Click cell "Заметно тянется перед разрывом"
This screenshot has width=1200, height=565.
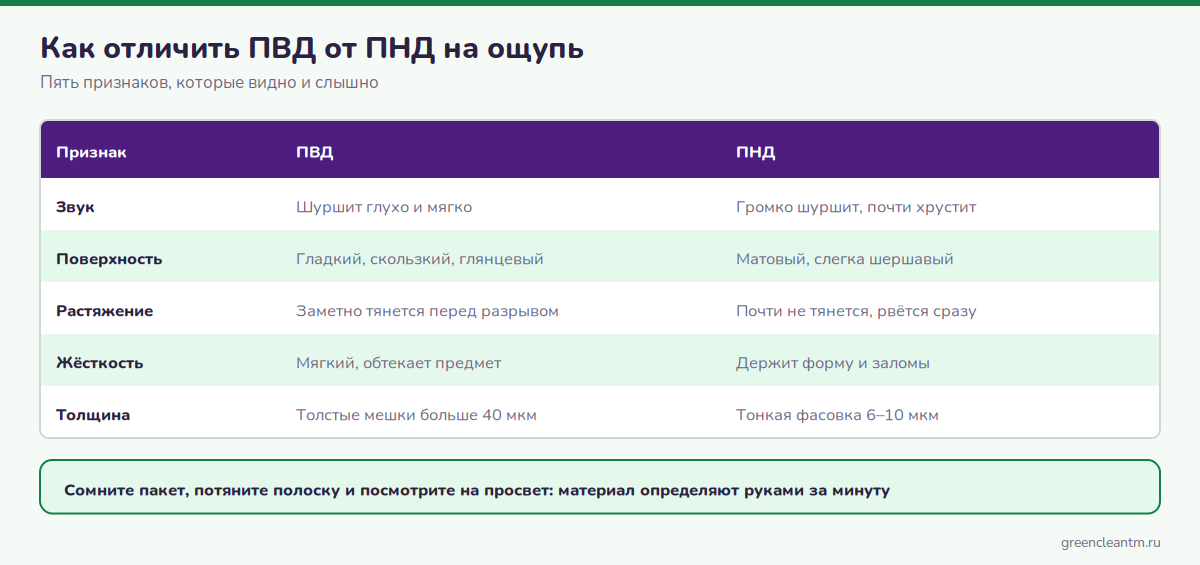click(x=427, y=311)
